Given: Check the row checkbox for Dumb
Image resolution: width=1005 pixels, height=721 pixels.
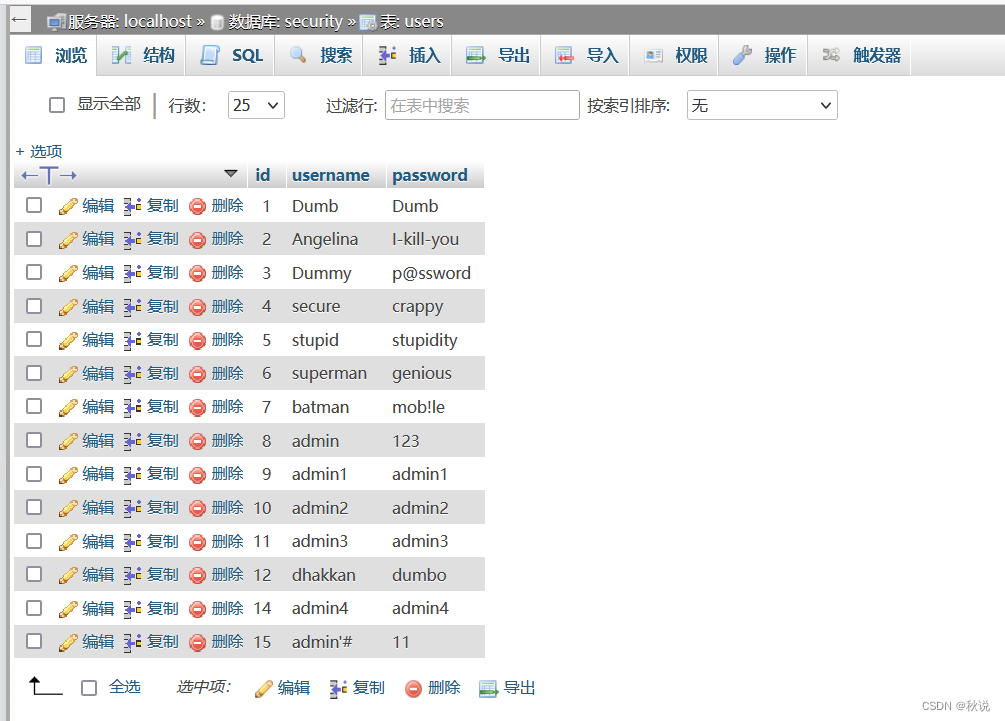Looking at the screenshot, I should point(34,205).
